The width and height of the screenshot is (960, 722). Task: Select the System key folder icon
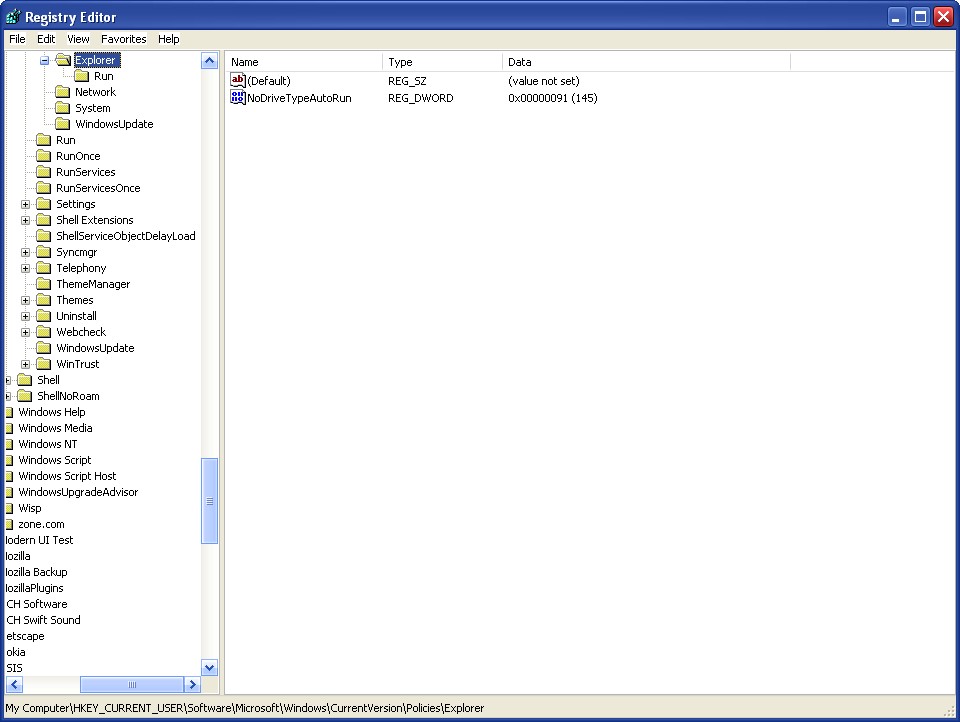(x=62, y=108)
